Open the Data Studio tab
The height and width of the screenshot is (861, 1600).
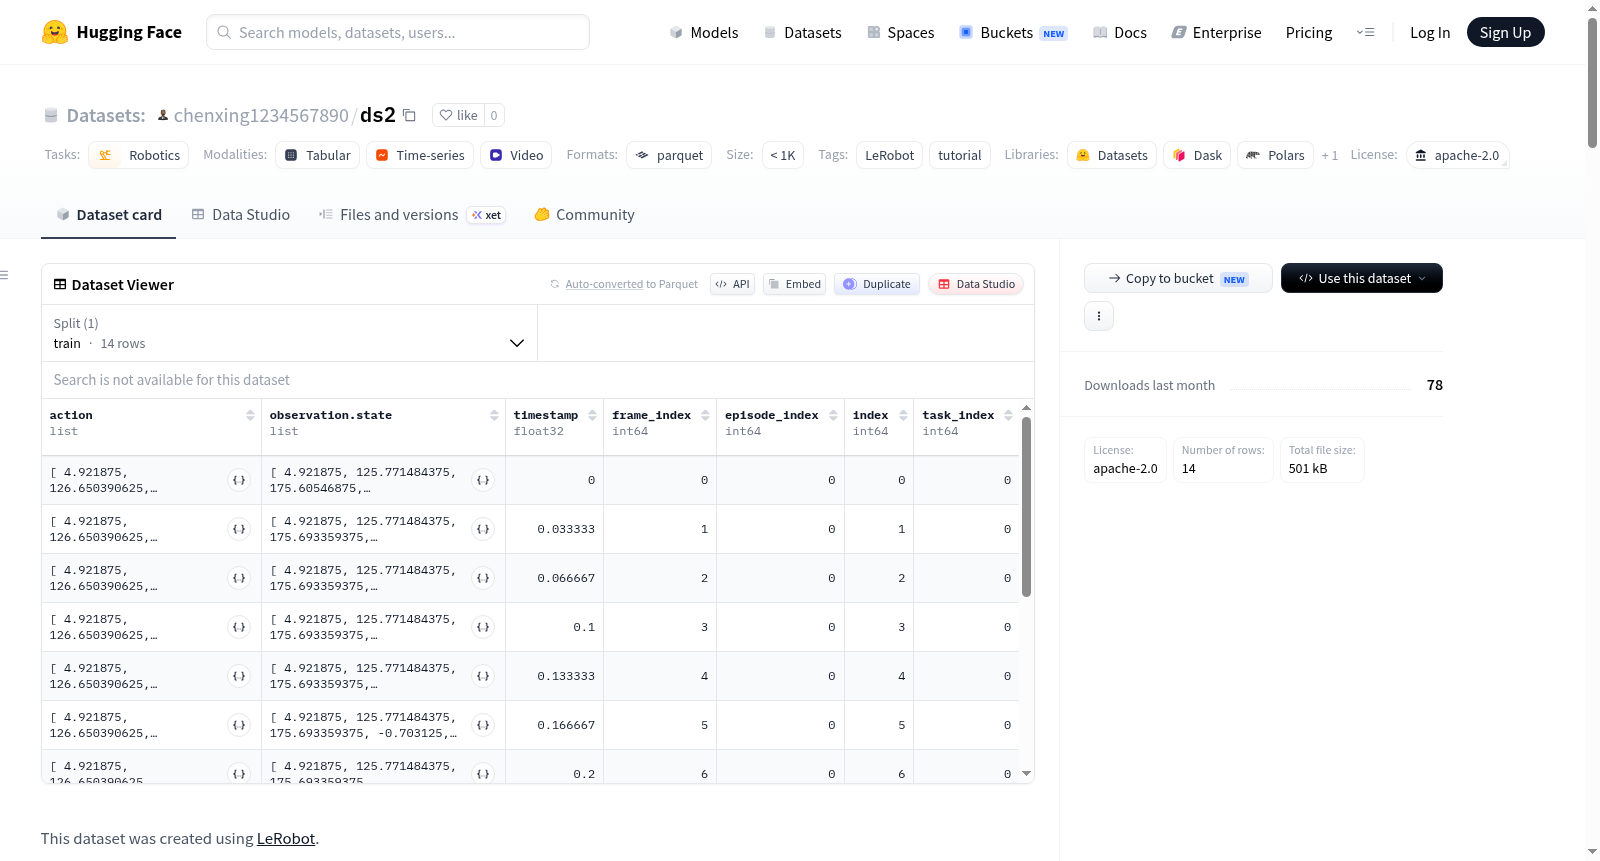pos(241,215)
